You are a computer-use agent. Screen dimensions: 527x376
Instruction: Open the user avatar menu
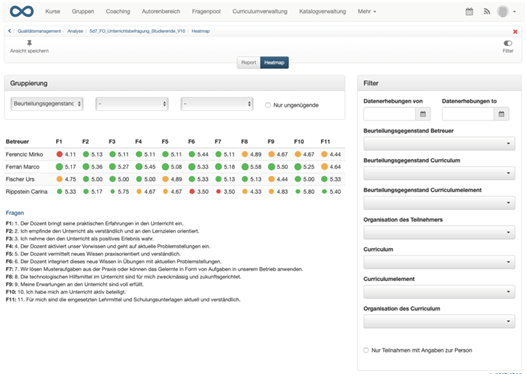(x=506, y=11)
